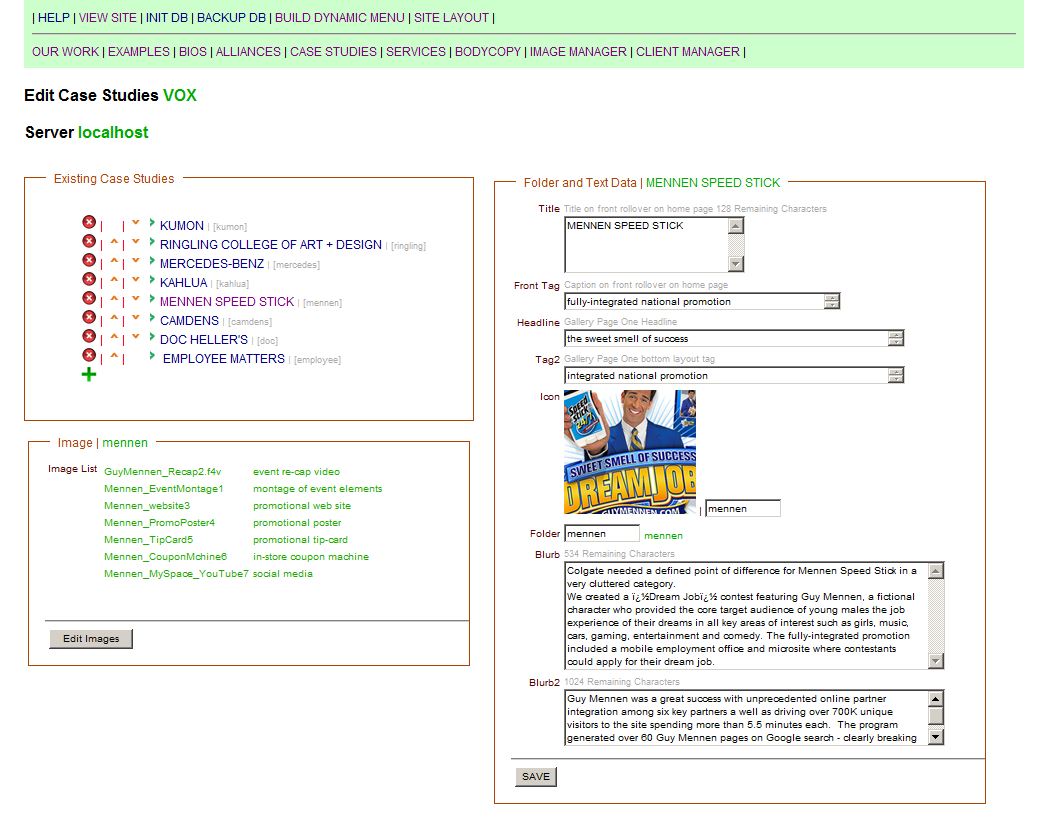Open the SERVICES section
This screenshot has width=1054, height=826.
point(415,52)
